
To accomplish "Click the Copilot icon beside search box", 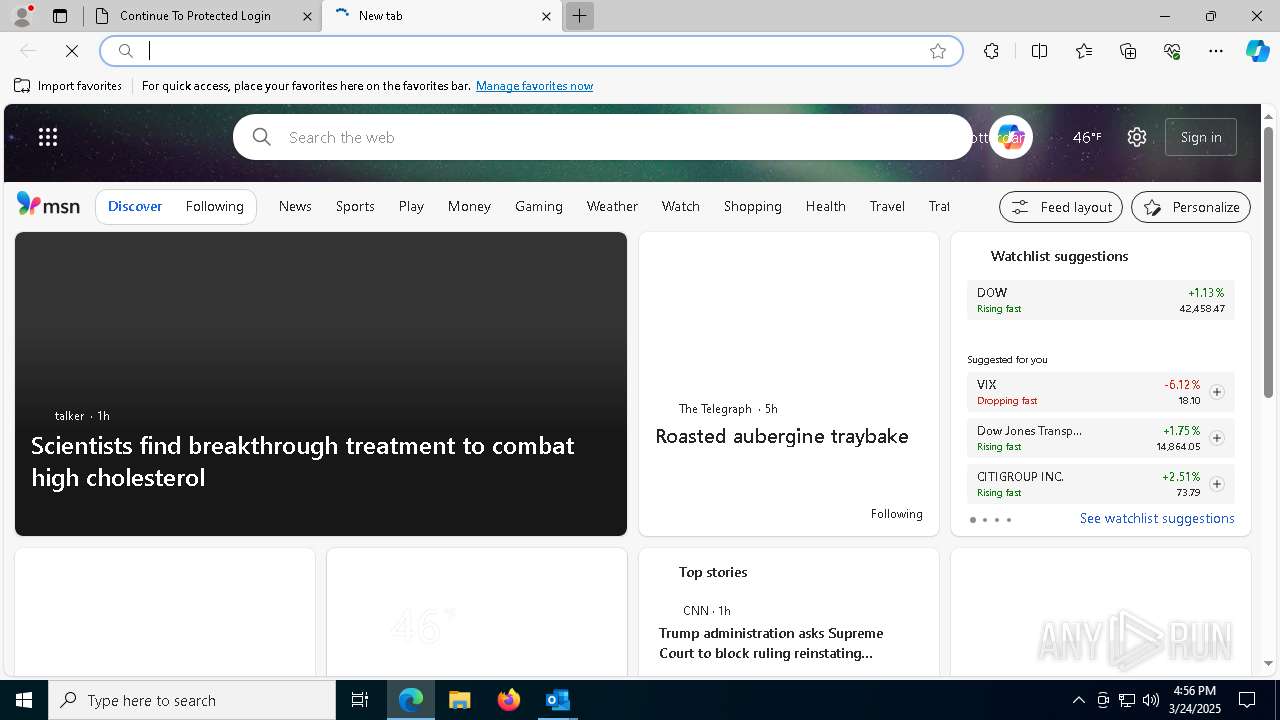I will click(x=1010, y=137).
